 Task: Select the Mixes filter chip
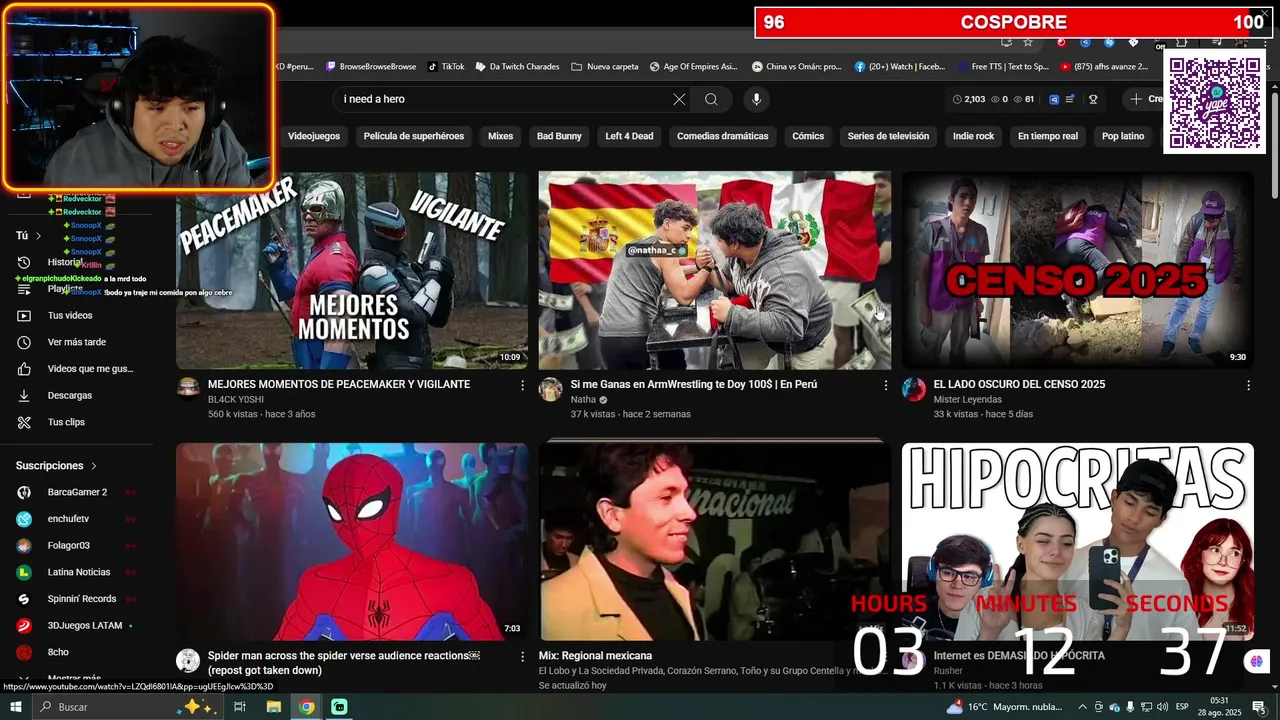[x=500, y=136]
